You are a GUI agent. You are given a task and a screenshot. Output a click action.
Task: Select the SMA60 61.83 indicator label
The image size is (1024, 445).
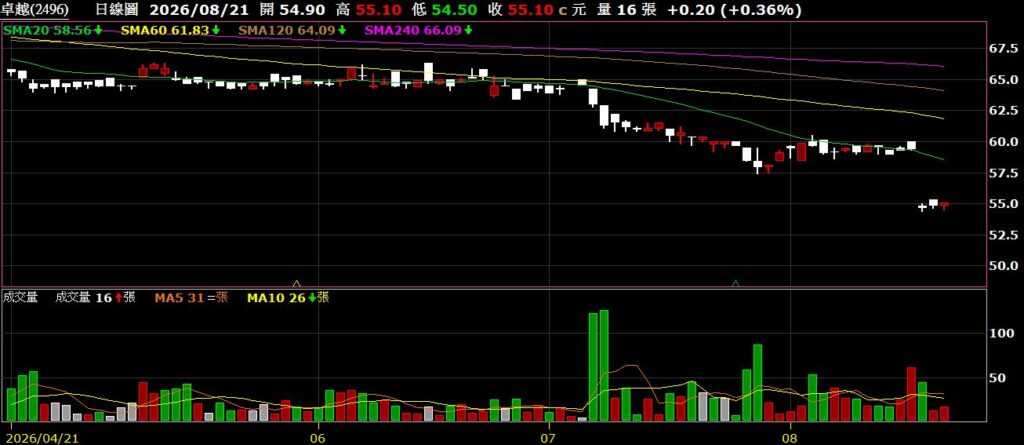[170, 30]
